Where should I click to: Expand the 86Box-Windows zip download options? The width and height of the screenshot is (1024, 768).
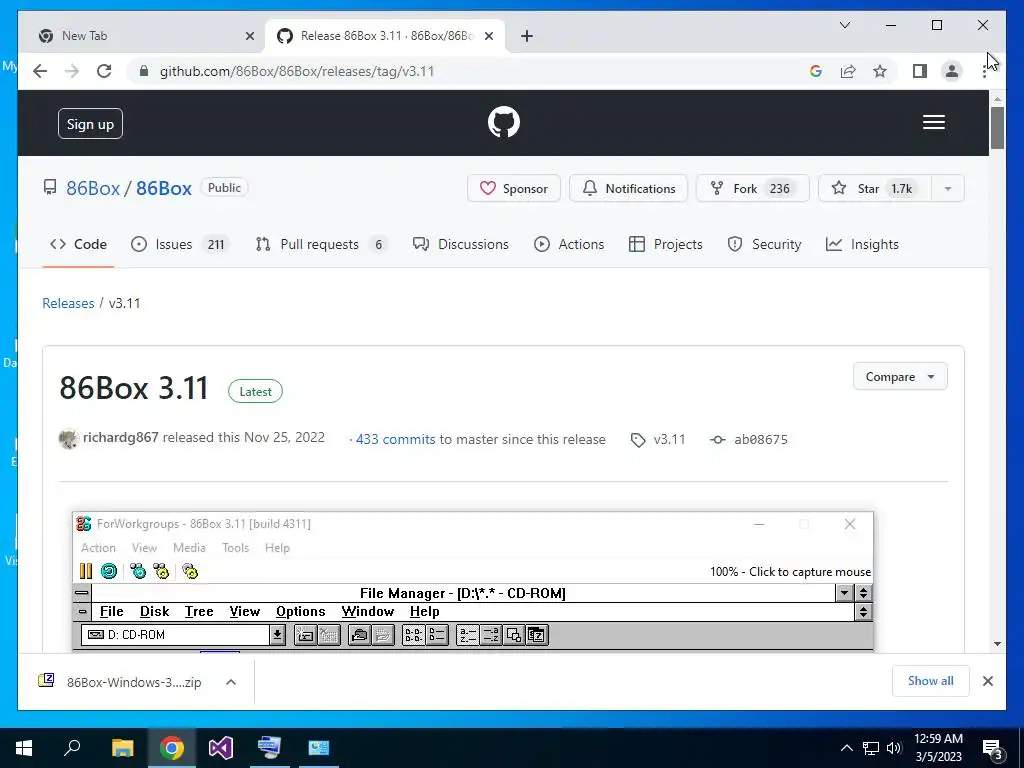(231, 682)
